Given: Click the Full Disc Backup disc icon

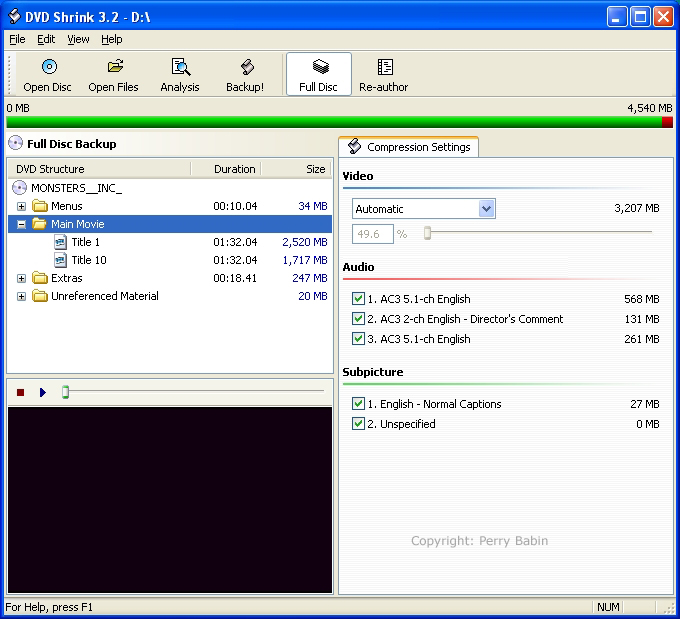Looking at the screenshot, I should [x=15, y=143].
